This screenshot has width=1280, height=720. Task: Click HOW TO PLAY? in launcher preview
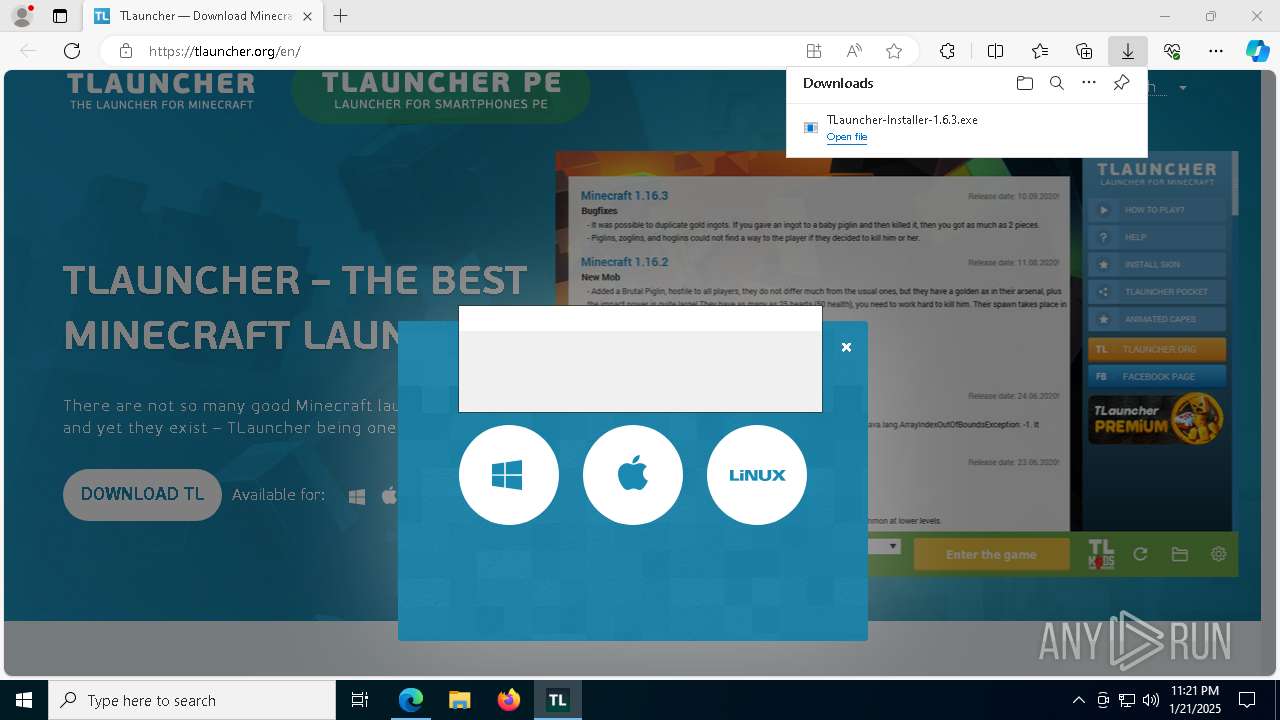click(1156, 210)
